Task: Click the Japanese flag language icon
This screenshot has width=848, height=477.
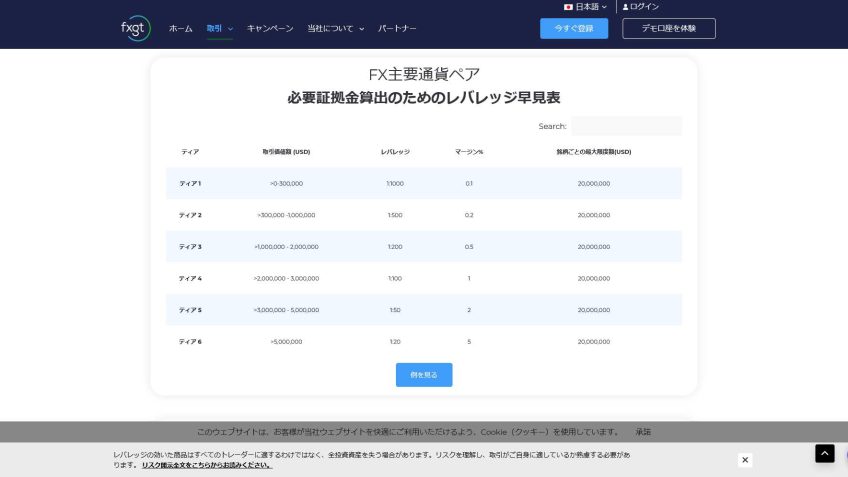Action: [568, 7]
